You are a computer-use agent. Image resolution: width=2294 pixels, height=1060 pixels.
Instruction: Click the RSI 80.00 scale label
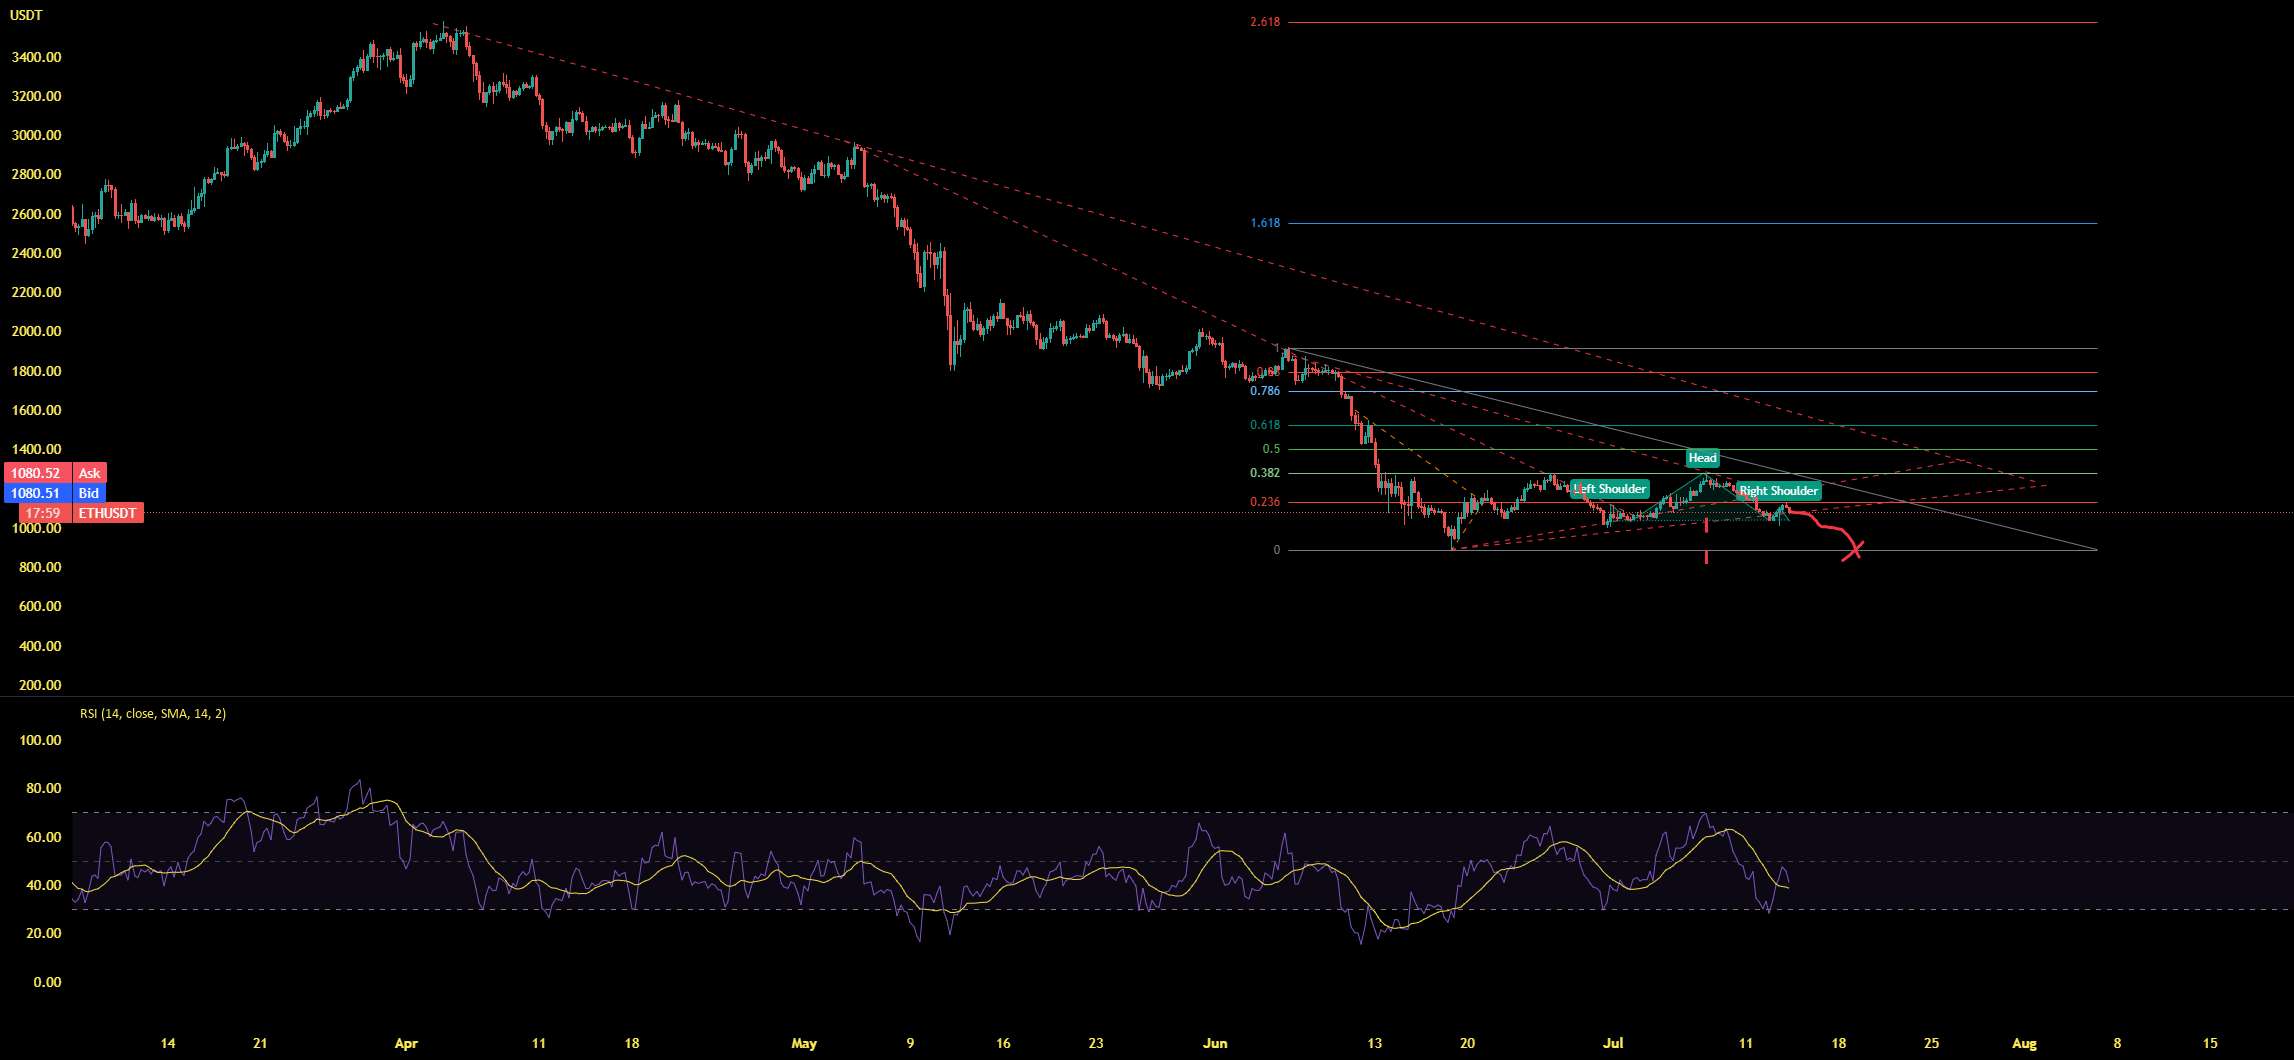coord(44,789)
